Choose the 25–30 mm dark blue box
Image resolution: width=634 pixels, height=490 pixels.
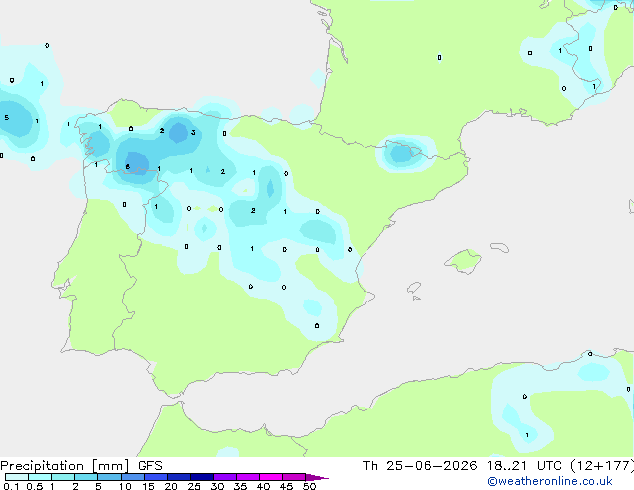[201, 477]
